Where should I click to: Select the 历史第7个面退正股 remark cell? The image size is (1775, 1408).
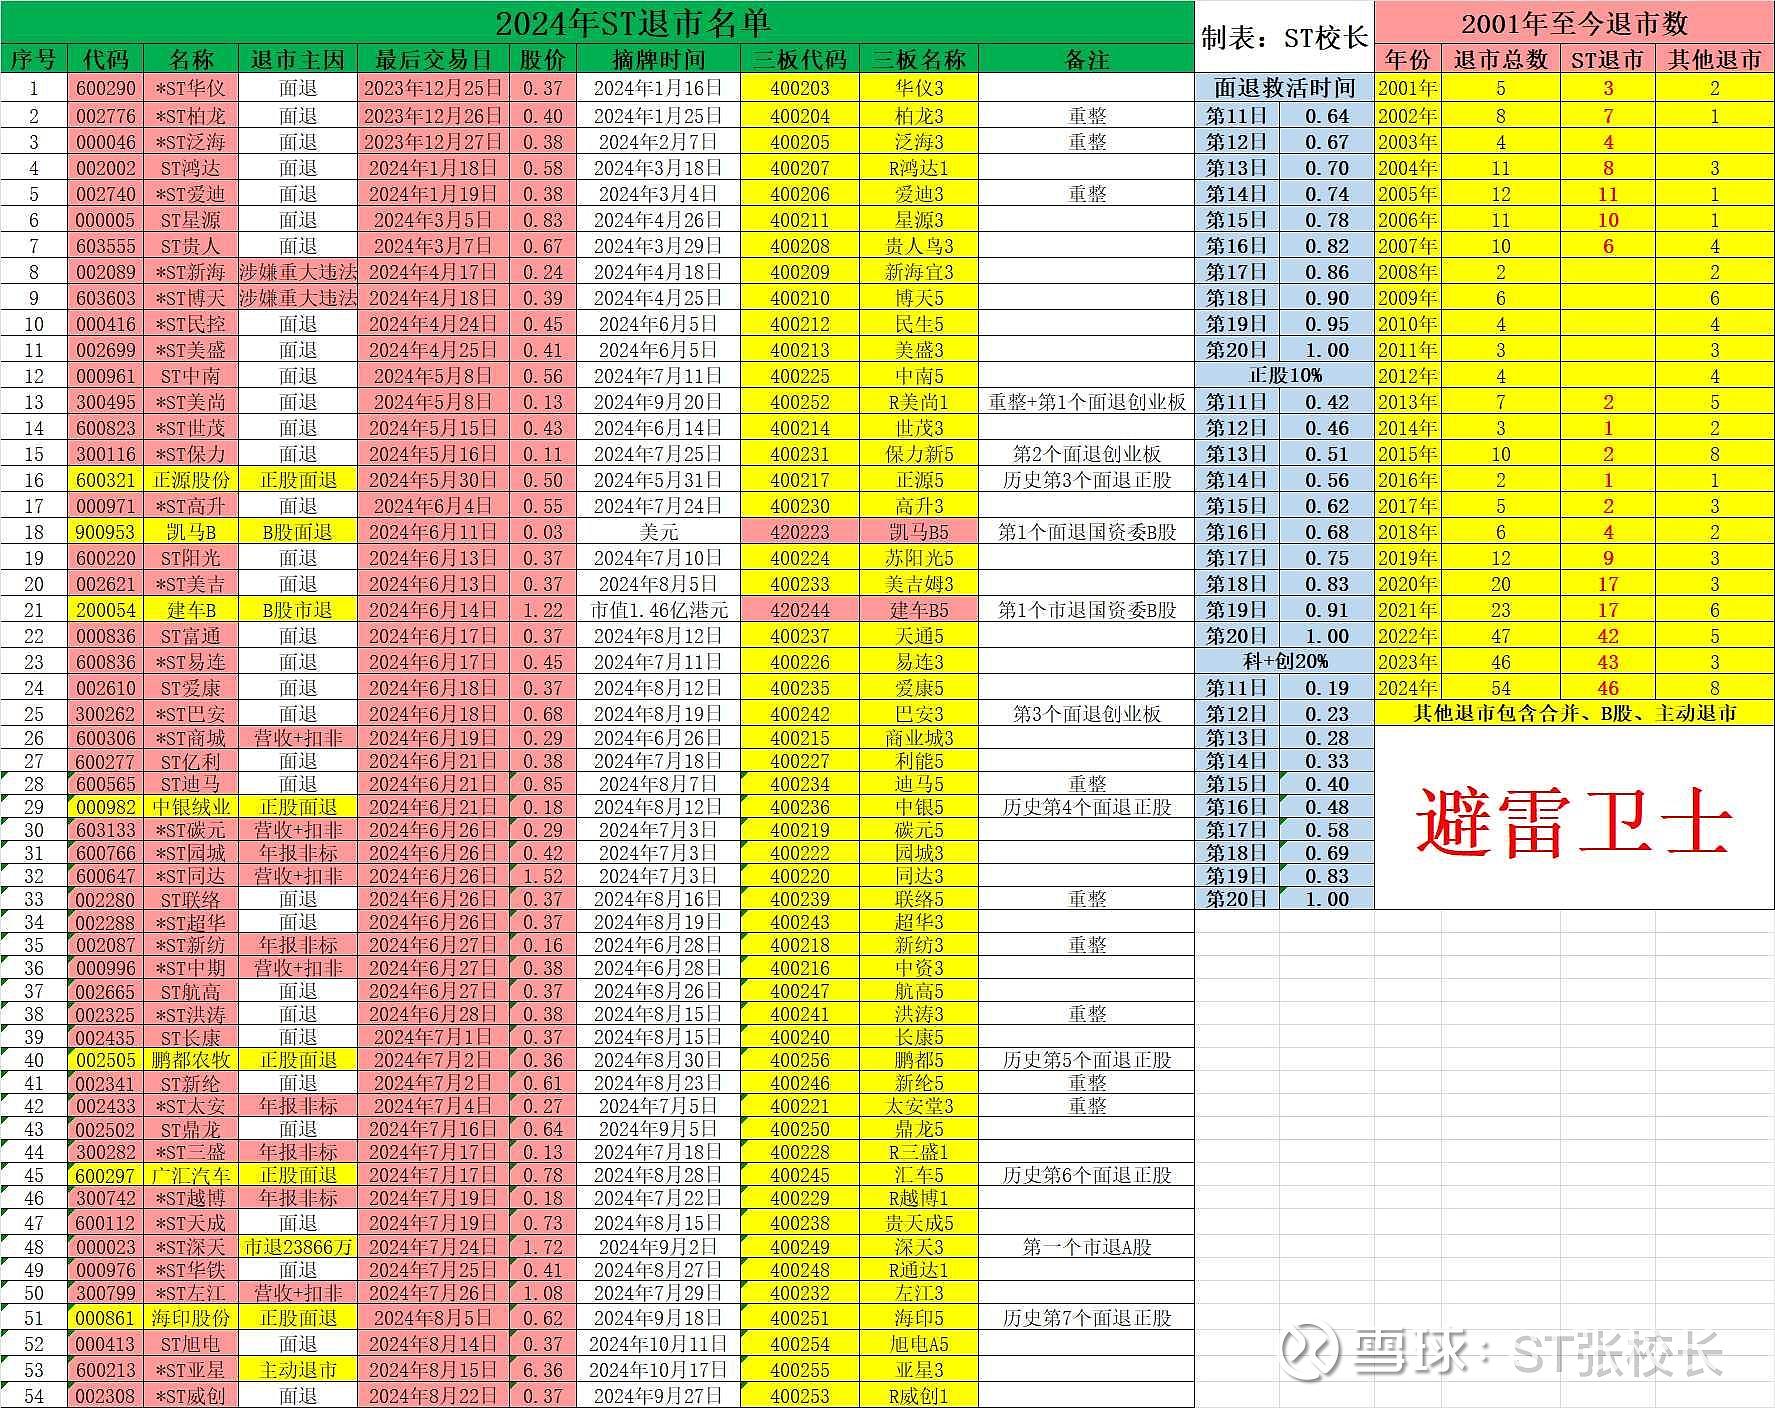[1087, 1318]
